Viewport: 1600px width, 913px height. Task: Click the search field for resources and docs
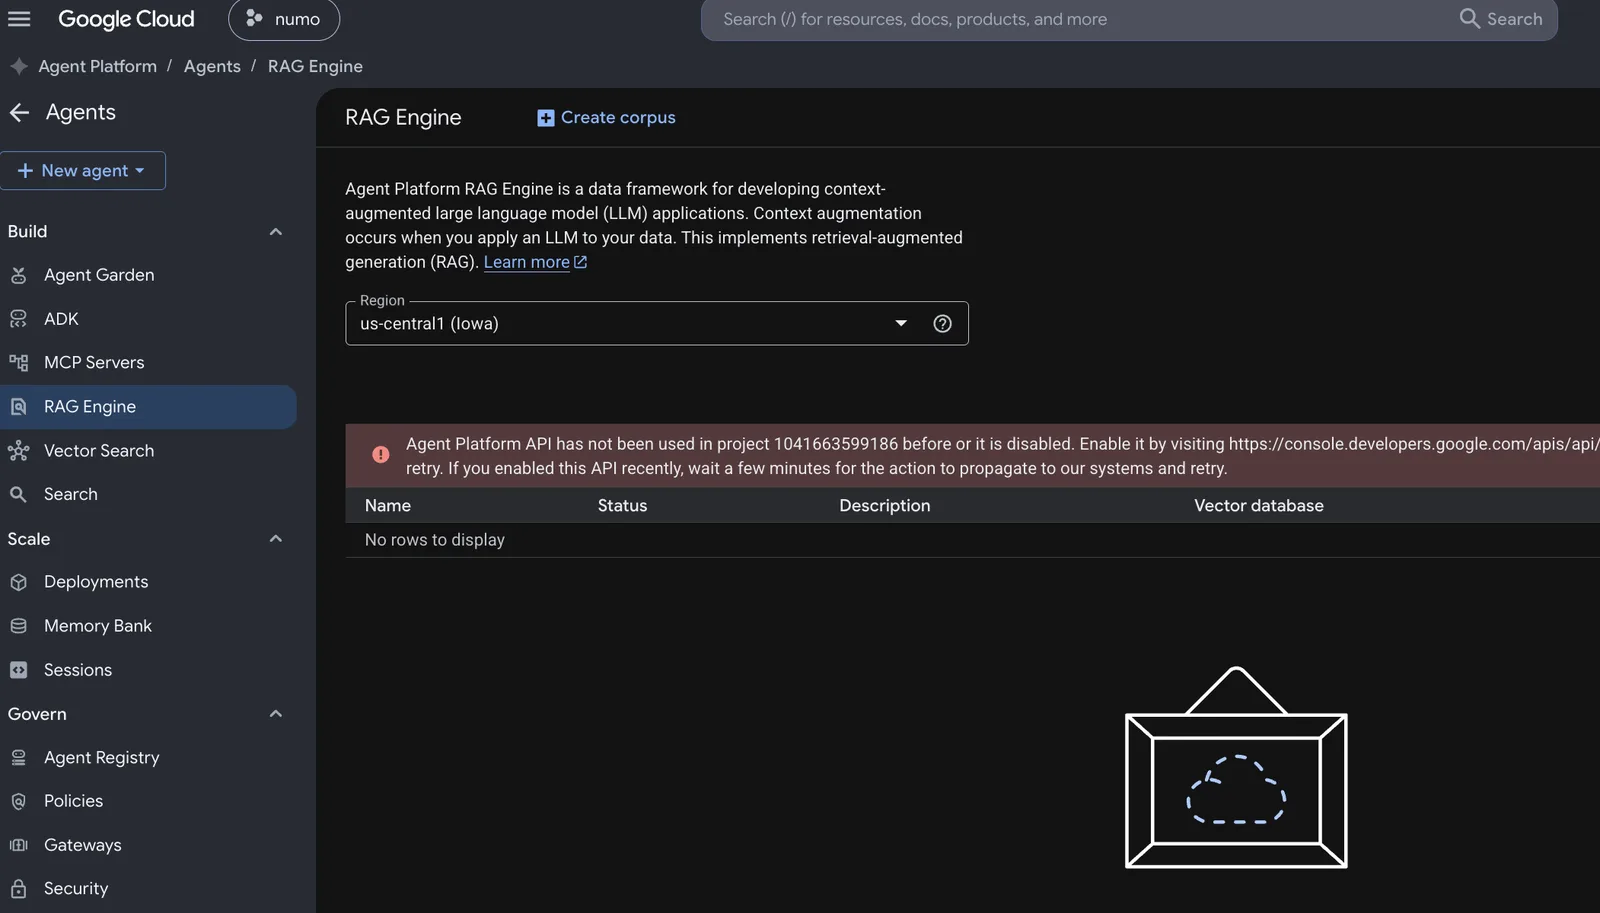tap(1080, 19)
